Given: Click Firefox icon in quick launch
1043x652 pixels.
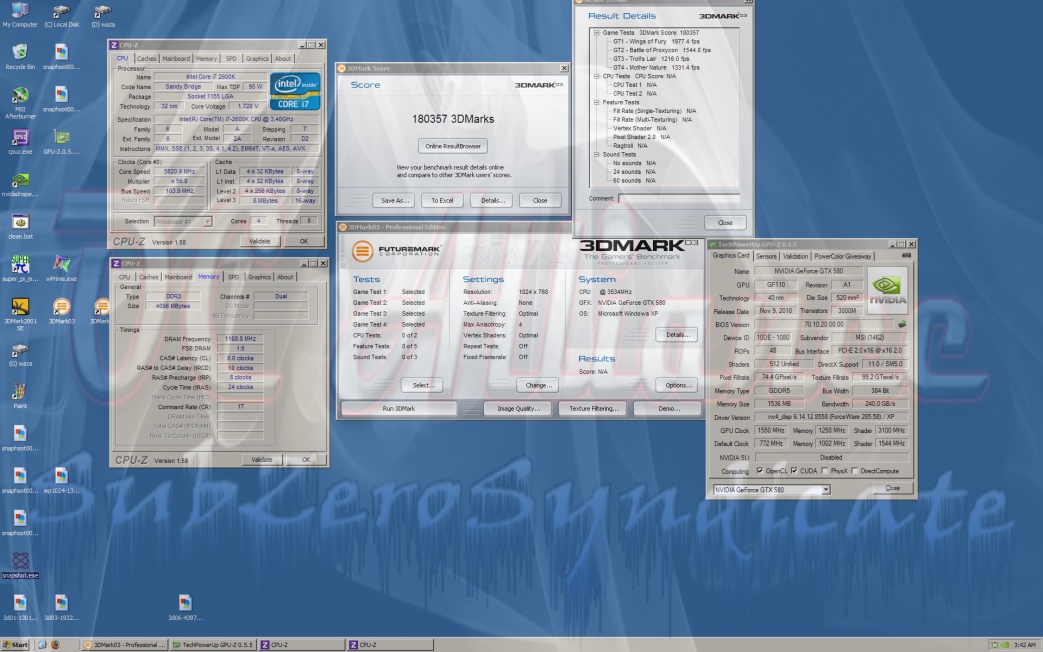Looking at the screenshot, I should tap(56, 645).
